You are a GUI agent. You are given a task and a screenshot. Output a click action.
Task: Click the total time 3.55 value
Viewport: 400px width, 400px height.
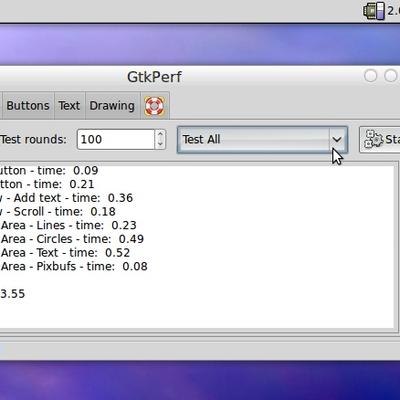coord(12,294)
